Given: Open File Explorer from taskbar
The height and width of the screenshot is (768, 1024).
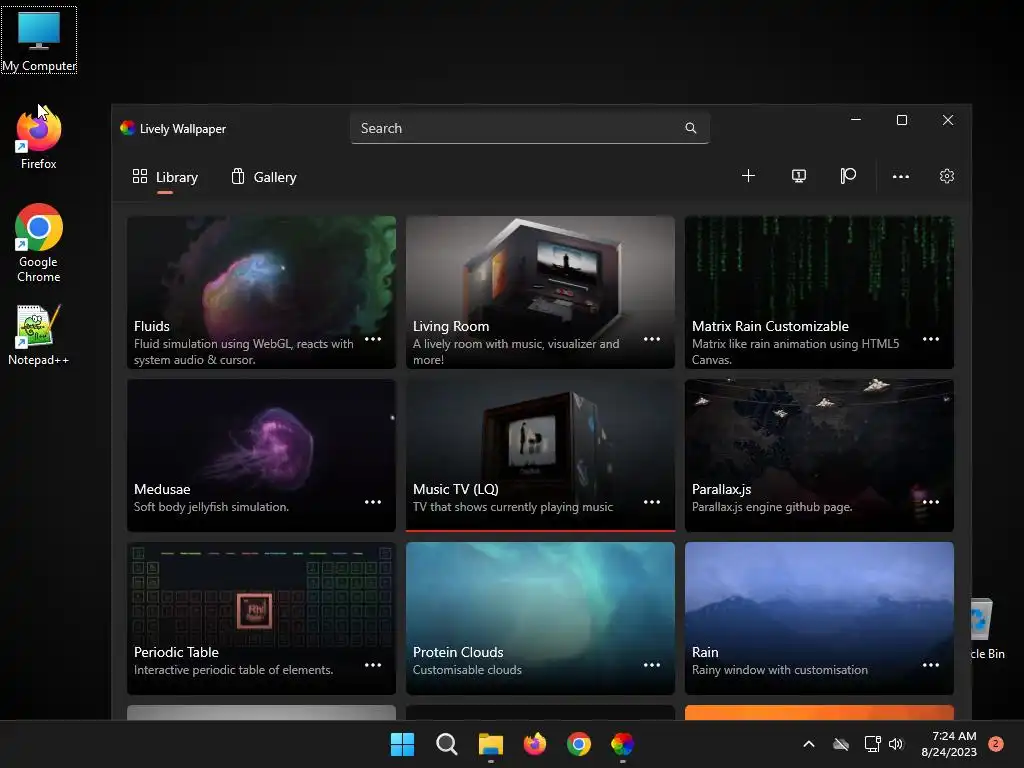Looking at the screenshot, I should (490, 744).
